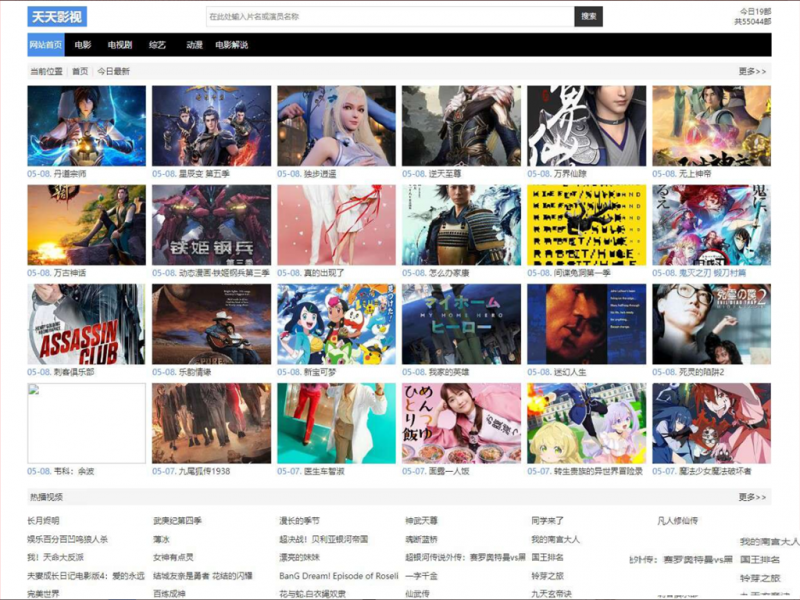The height and width of the screenshot is (600, 800).
Task: Select the My Home Hero poster
Action: tap(461, 324)
